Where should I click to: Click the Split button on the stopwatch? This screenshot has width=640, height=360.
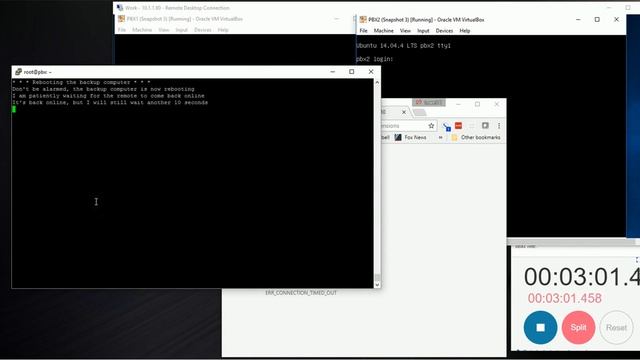(x=578, y=327)
